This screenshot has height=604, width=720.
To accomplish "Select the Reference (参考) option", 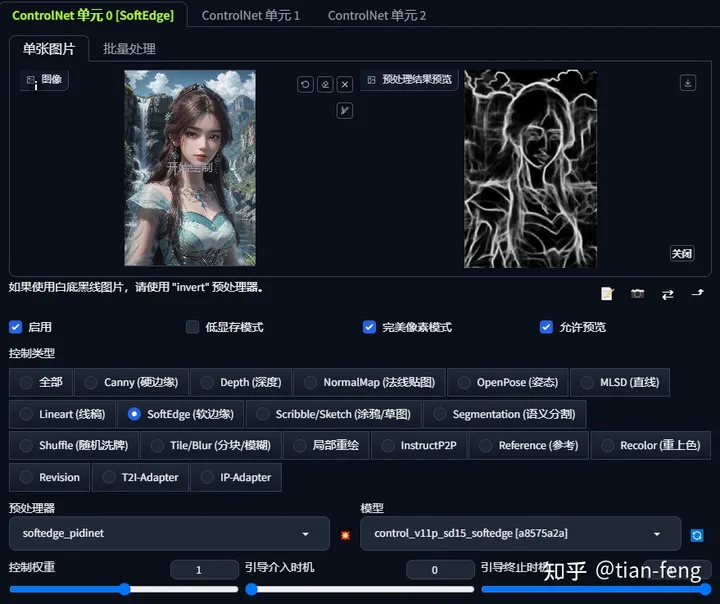I will point(529,446).
